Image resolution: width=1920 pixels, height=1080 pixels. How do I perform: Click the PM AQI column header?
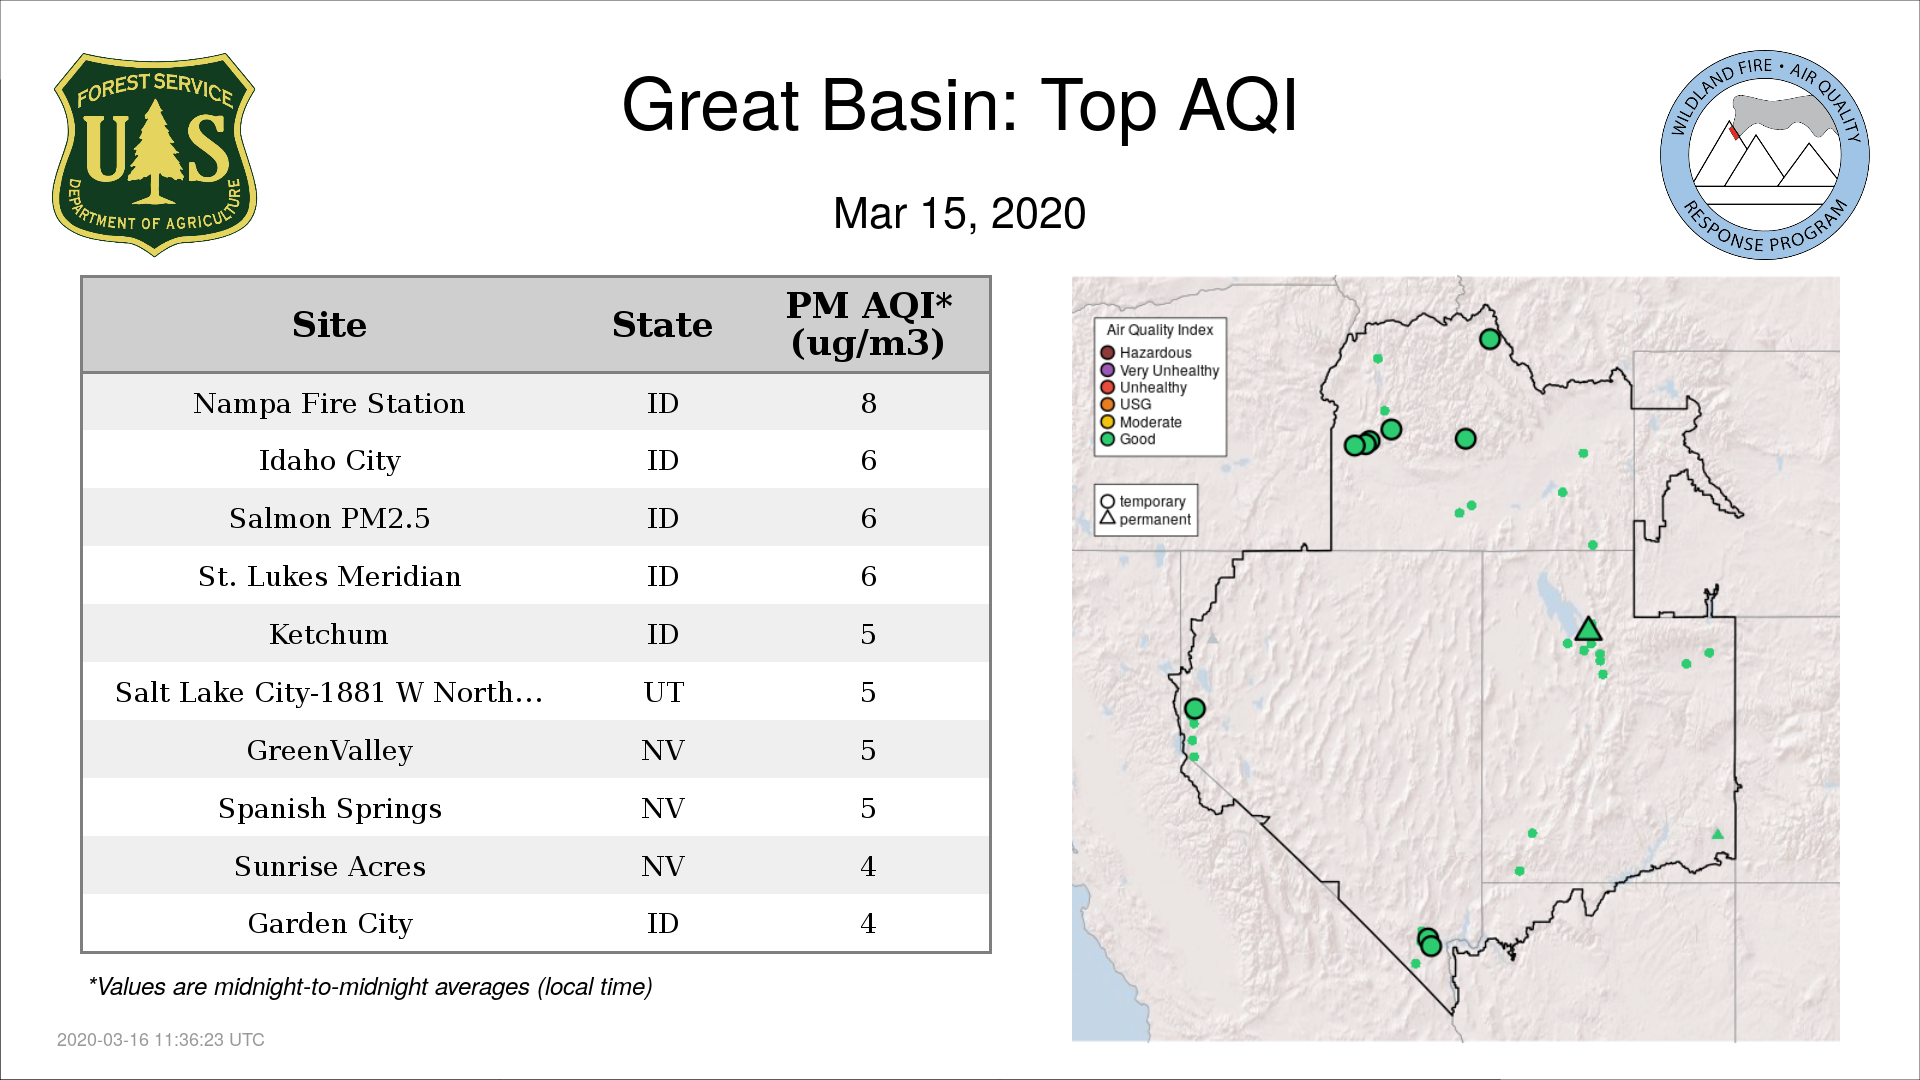pos(868,324)
